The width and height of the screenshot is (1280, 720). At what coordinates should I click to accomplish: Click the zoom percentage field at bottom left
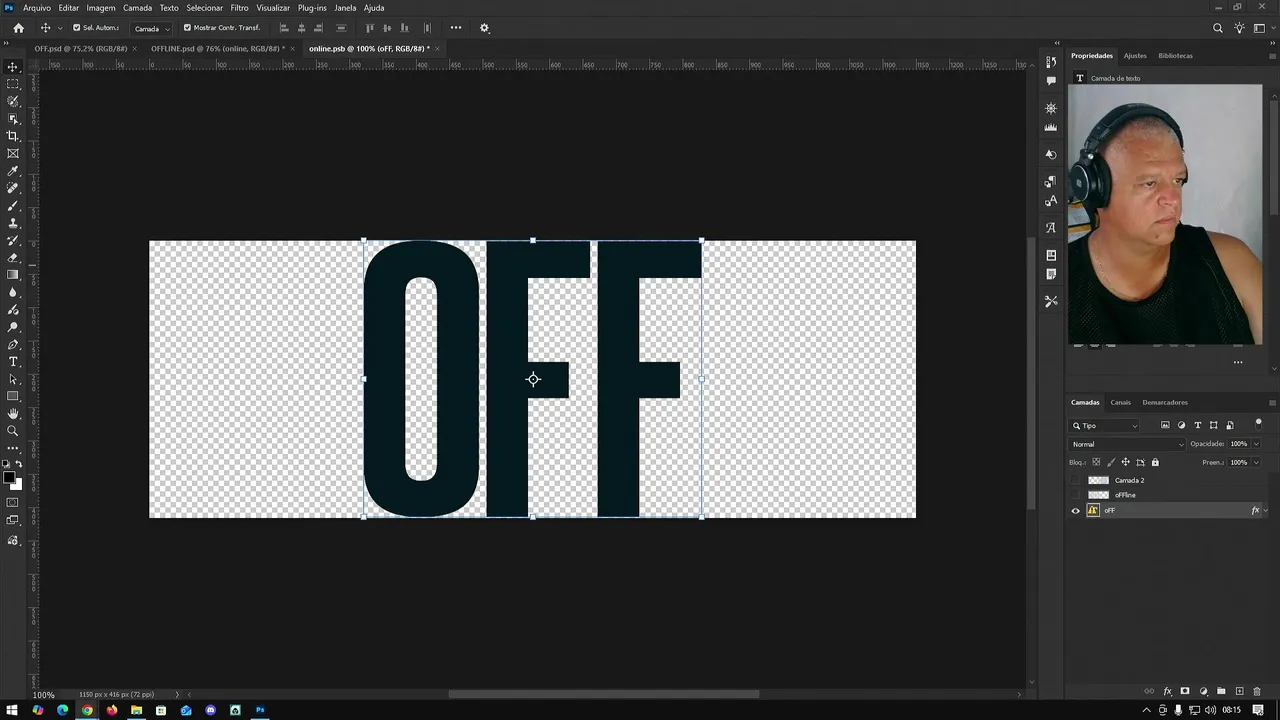(x=44, y=694)
